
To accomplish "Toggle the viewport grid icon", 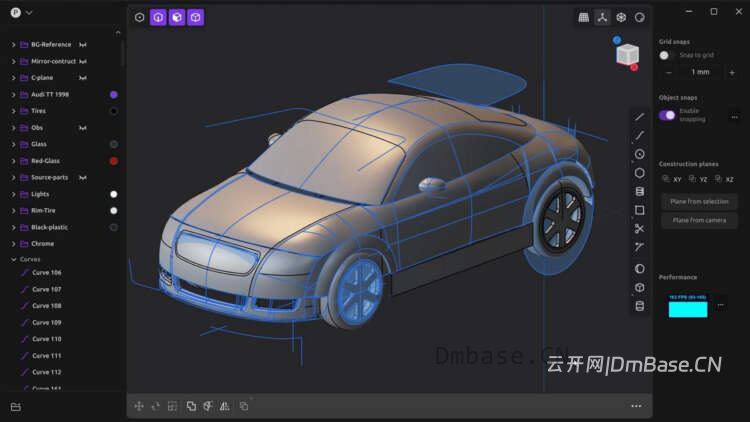I will (x=584, y=18).
